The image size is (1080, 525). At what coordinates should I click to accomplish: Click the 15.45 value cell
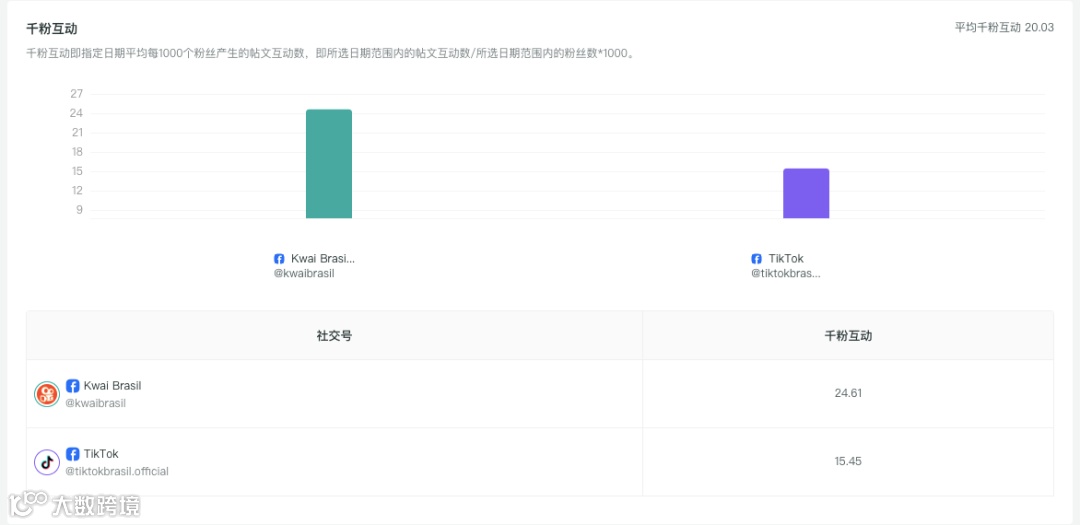coord(848,462)
